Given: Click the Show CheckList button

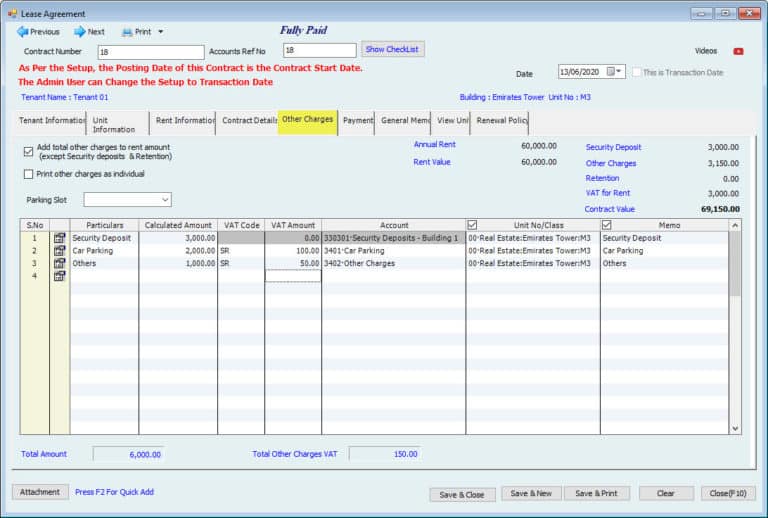Looking at the screenshot, I should pyautogui.click(x=393, y=49).
